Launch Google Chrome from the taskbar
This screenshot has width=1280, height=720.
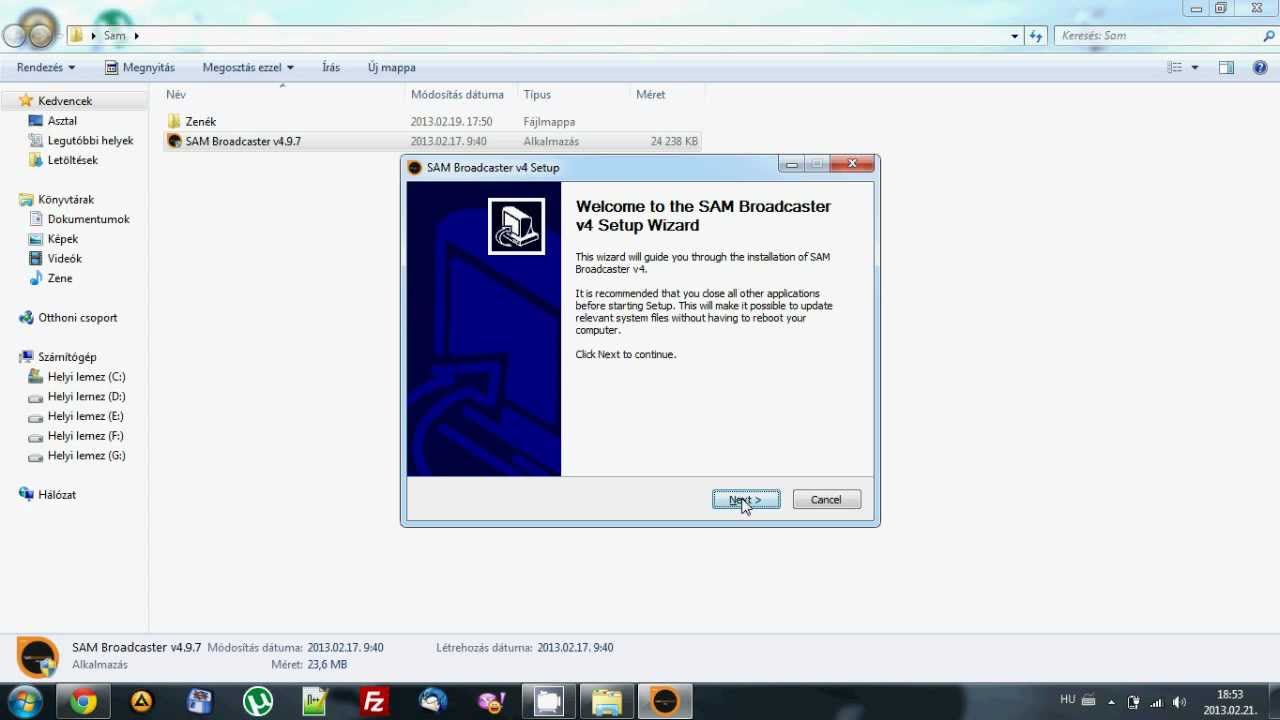(x=84, y=702)
